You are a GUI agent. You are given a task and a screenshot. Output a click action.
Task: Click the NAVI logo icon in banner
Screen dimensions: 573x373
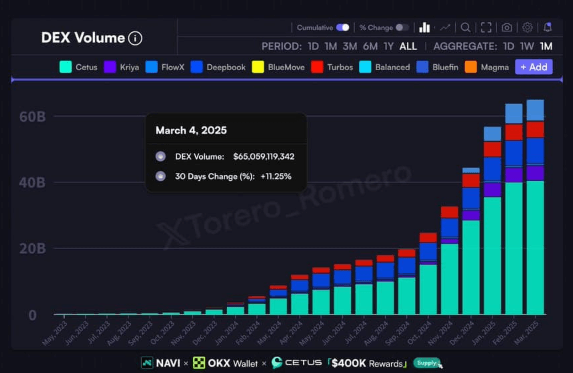[147, 363]
